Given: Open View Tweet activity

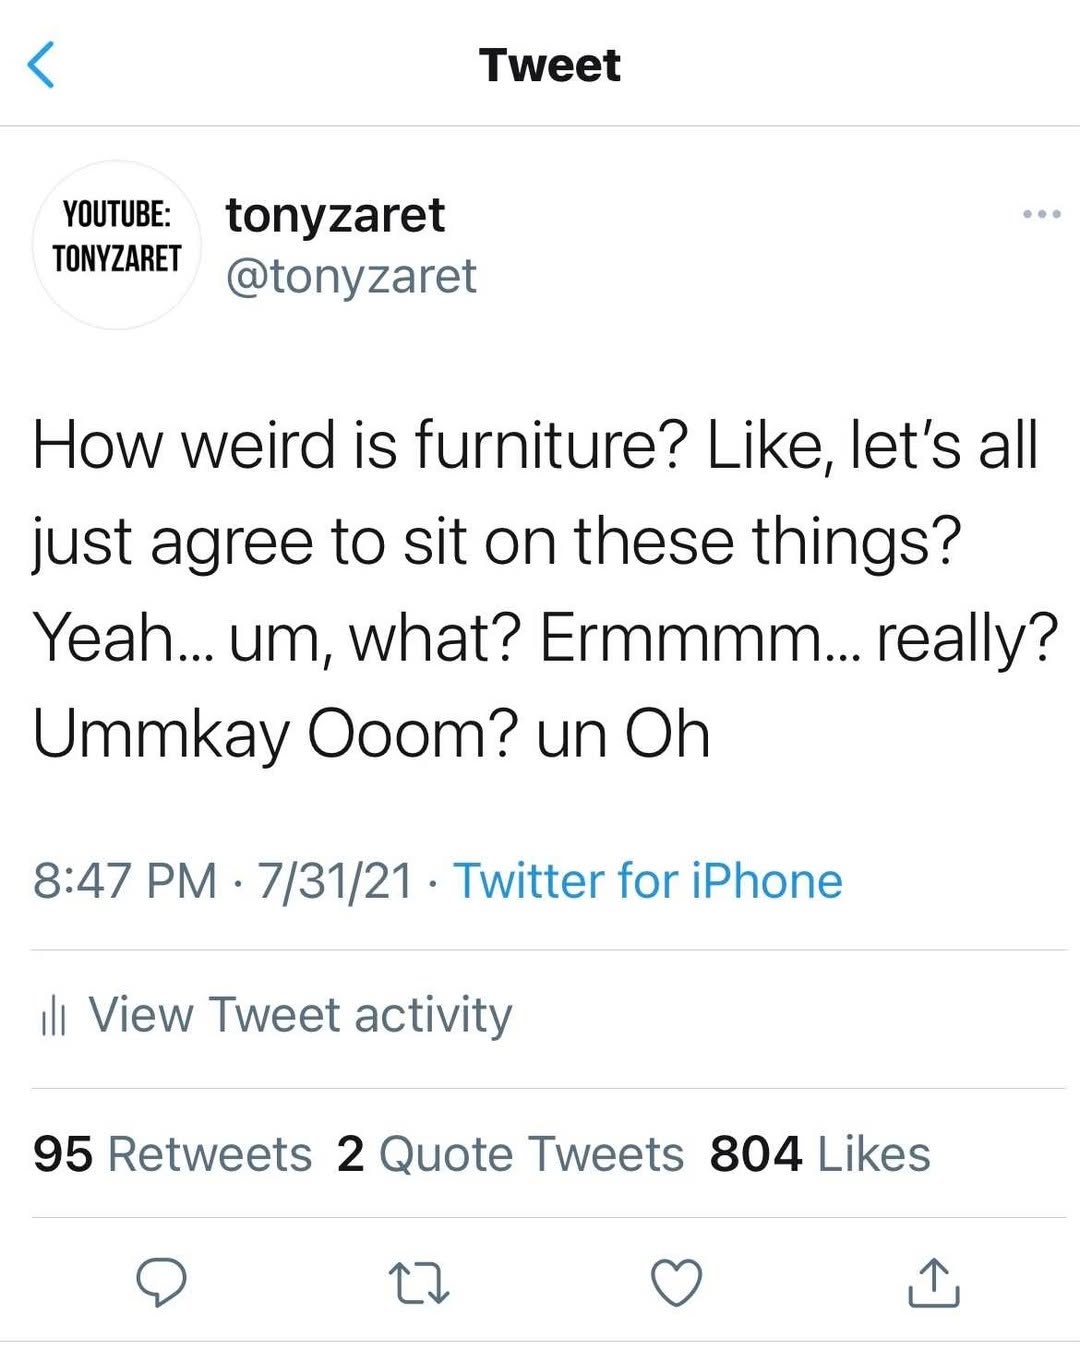Looking at the screenshot, I should pyautogui.click(x=300, y=1015).
